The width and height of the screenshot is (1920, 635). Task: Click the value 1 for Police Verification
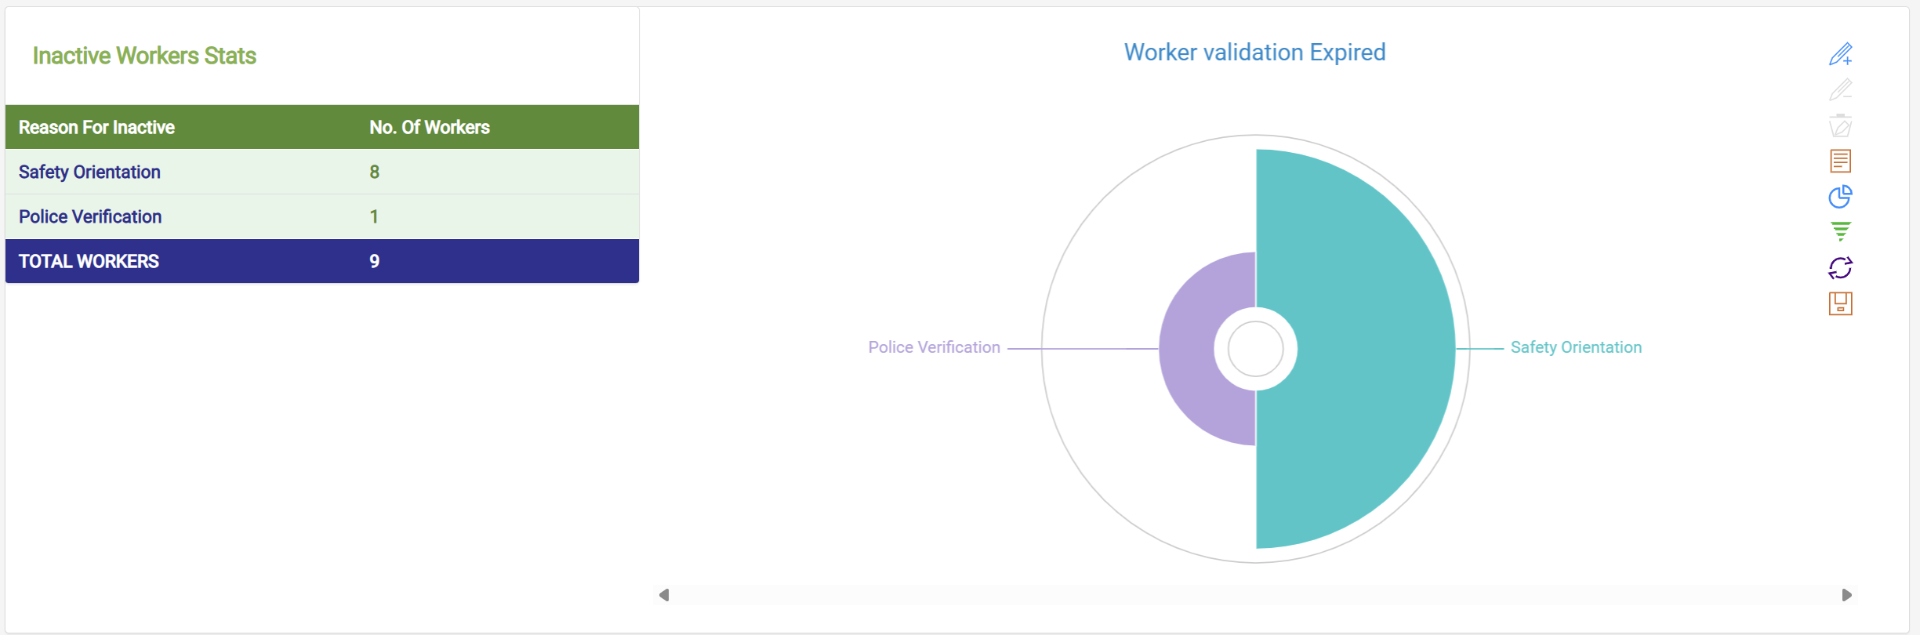coord(374,216)
